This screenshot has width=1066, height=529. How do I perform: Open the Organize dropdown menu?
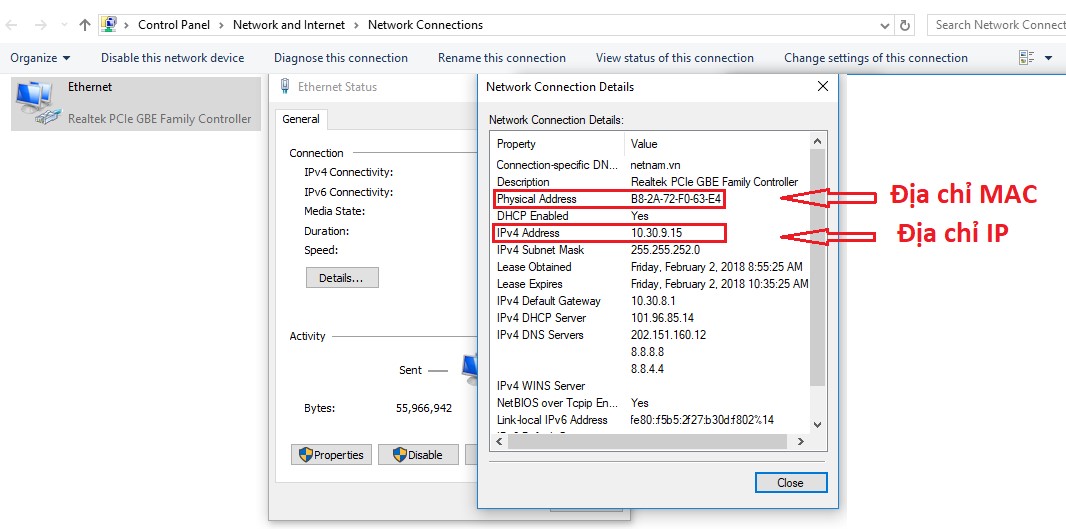coord(40,58)
